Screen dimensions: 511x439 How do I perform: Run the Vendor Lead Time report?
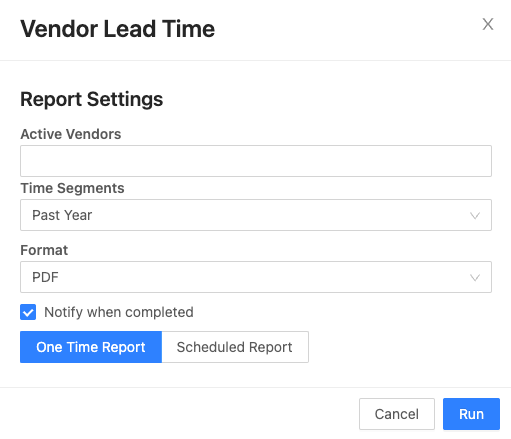pos(471,414)
